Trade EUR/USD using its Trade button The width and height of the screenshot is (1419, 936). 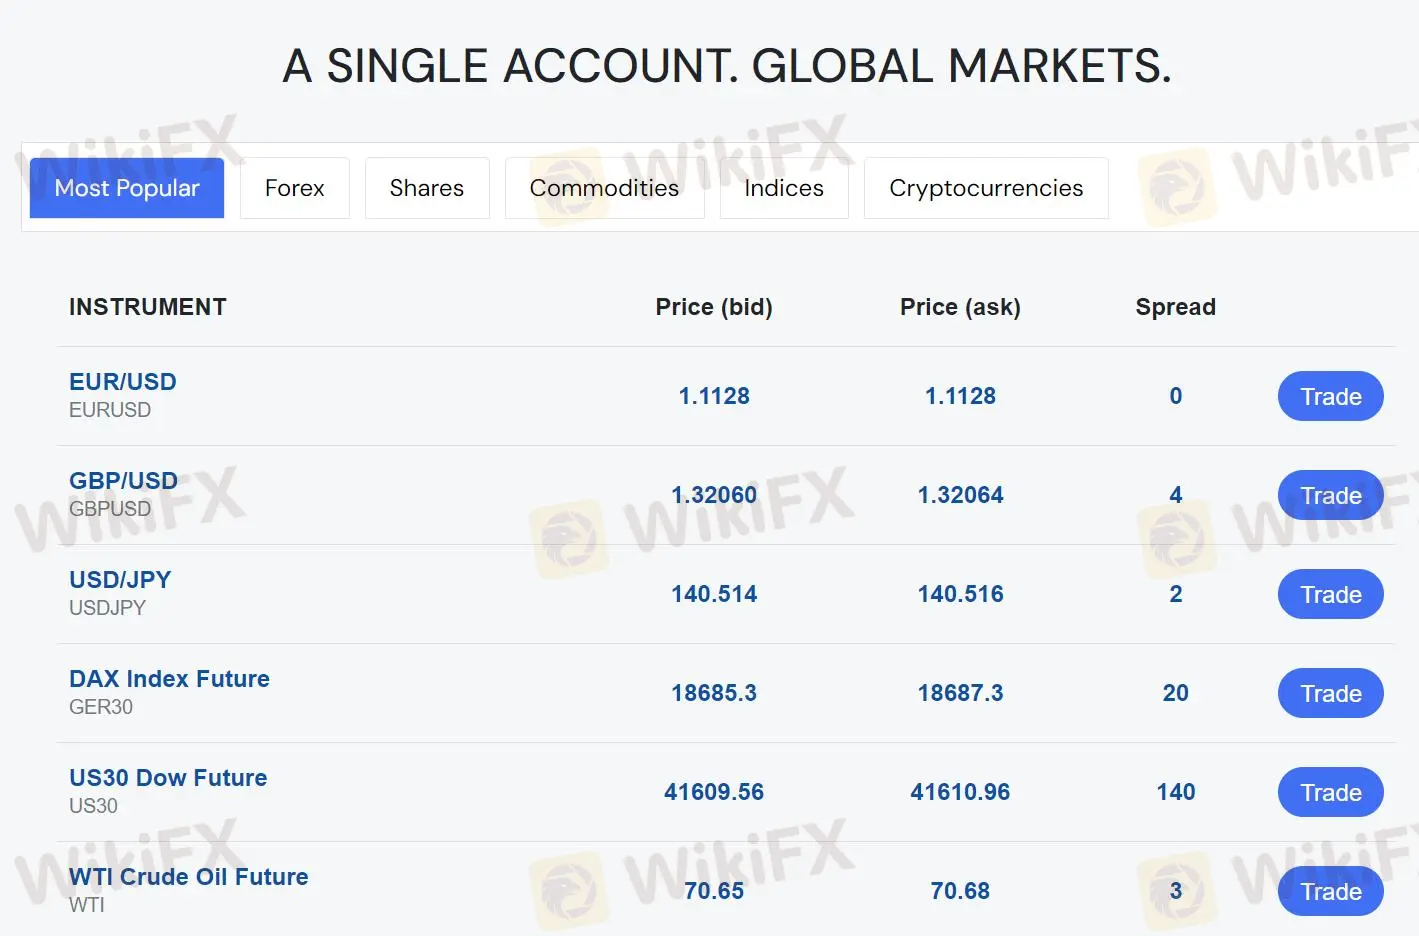pos(1330,396)
